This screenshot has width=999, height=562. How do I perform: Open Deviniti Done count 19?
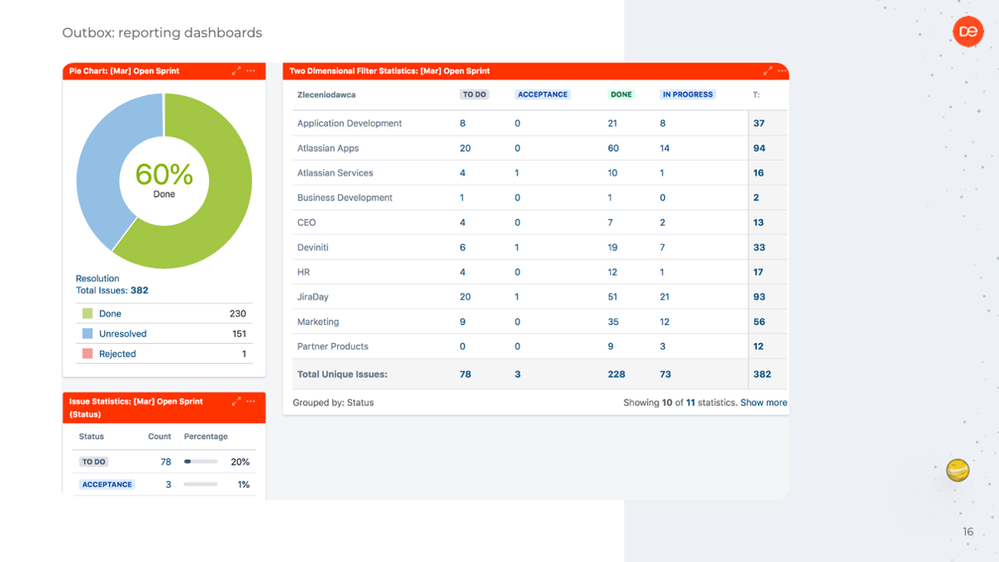pyautogui.click(x=612, y=248)
